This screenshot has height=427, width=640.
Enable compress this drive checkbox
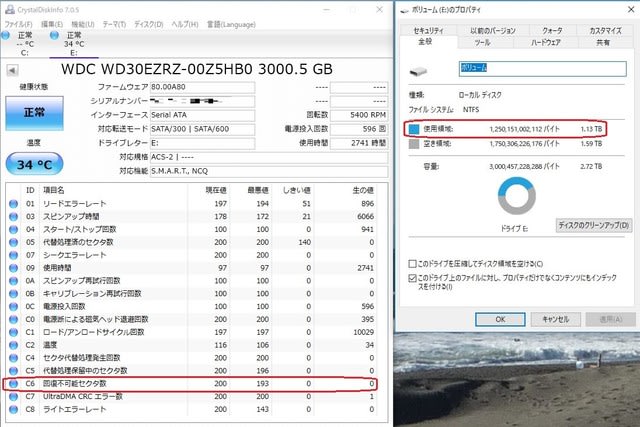coord(412,264)
